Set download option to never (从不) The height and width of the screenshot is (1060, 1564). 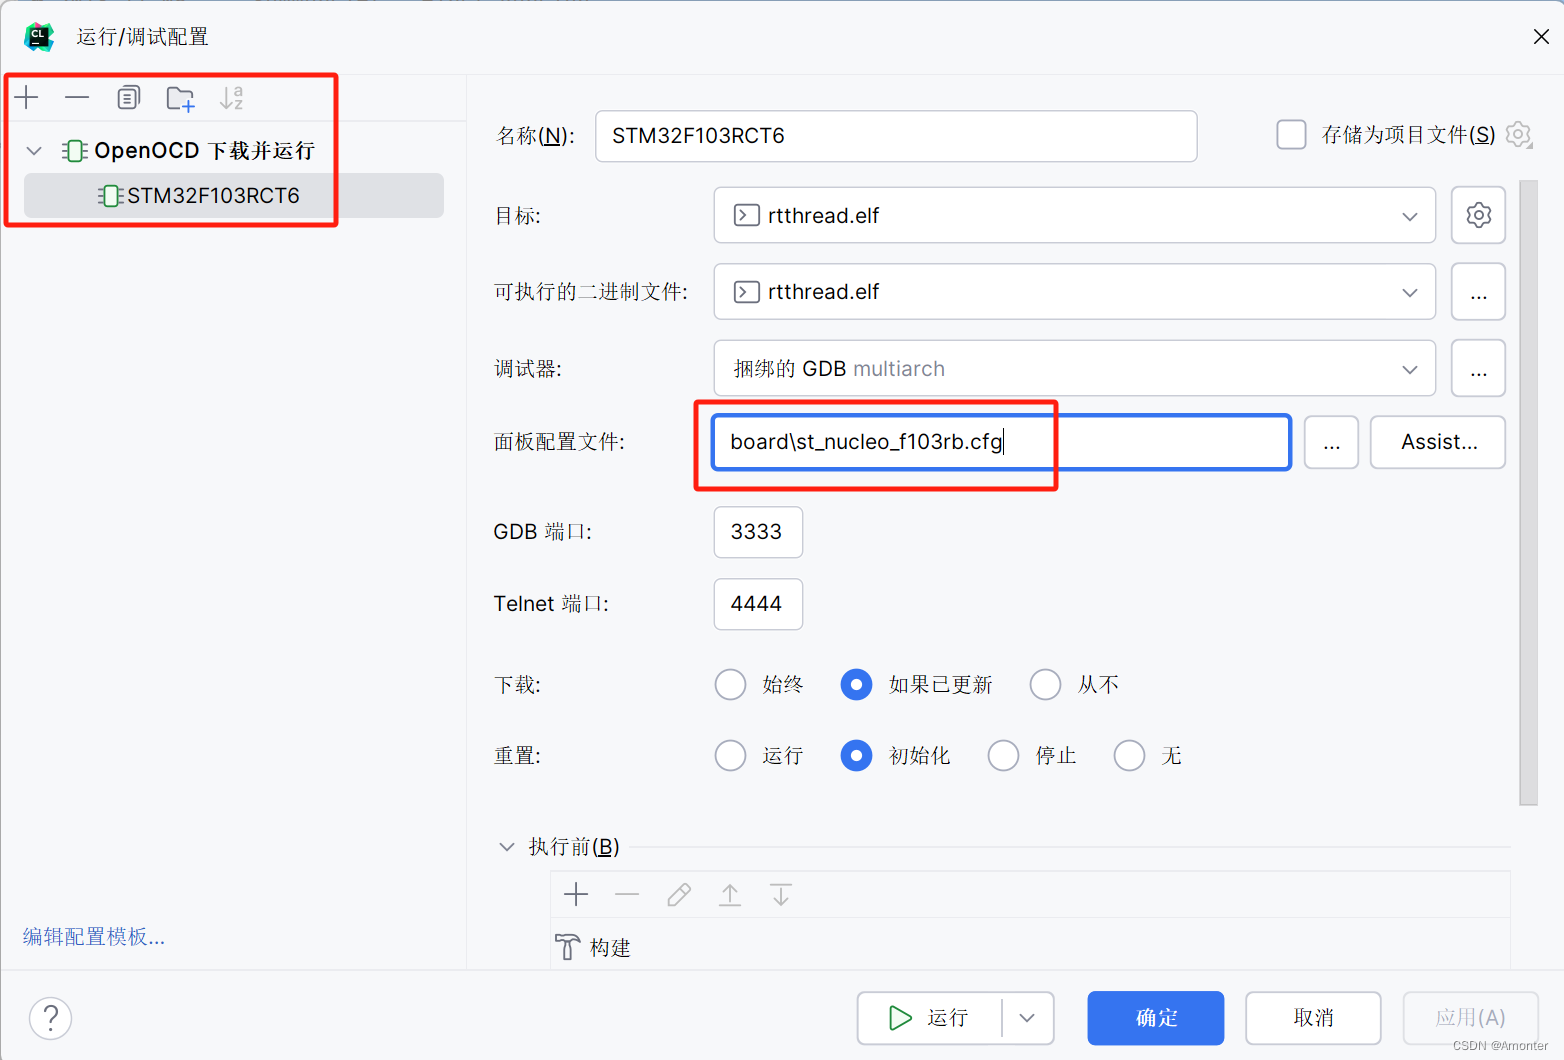[x=1045, y=685]
